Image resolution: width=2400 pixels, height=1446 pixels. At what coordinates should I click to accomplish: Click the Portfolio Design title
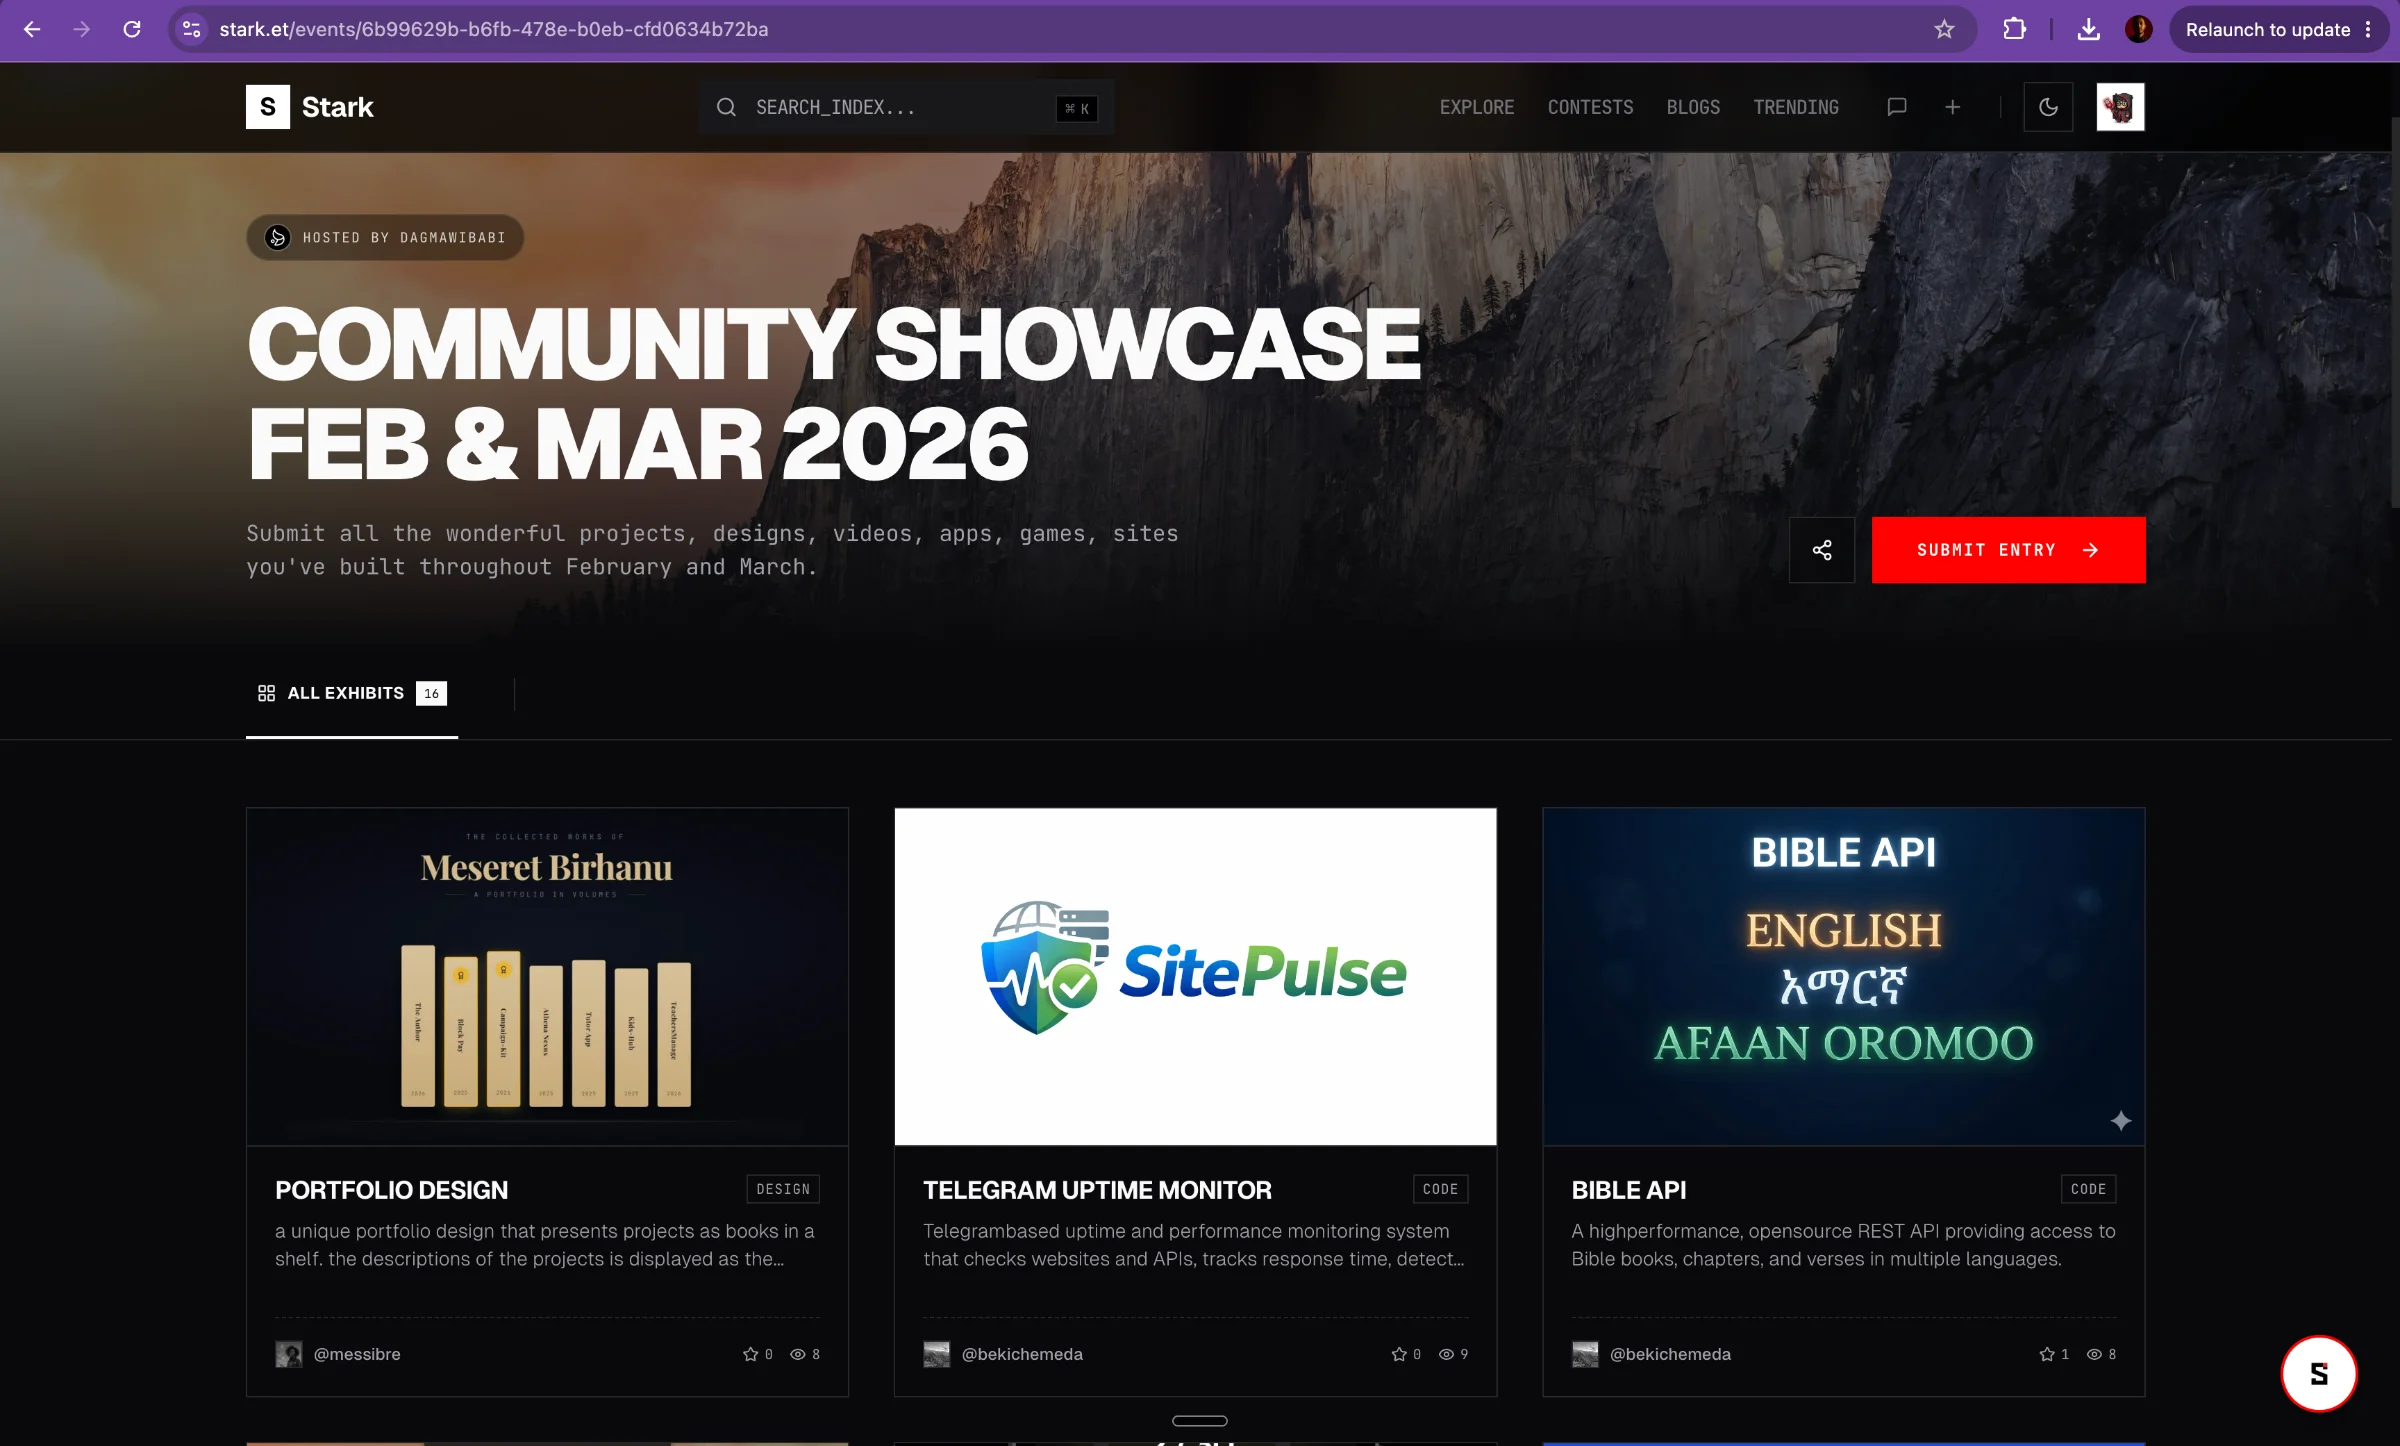pos(391,1190)
